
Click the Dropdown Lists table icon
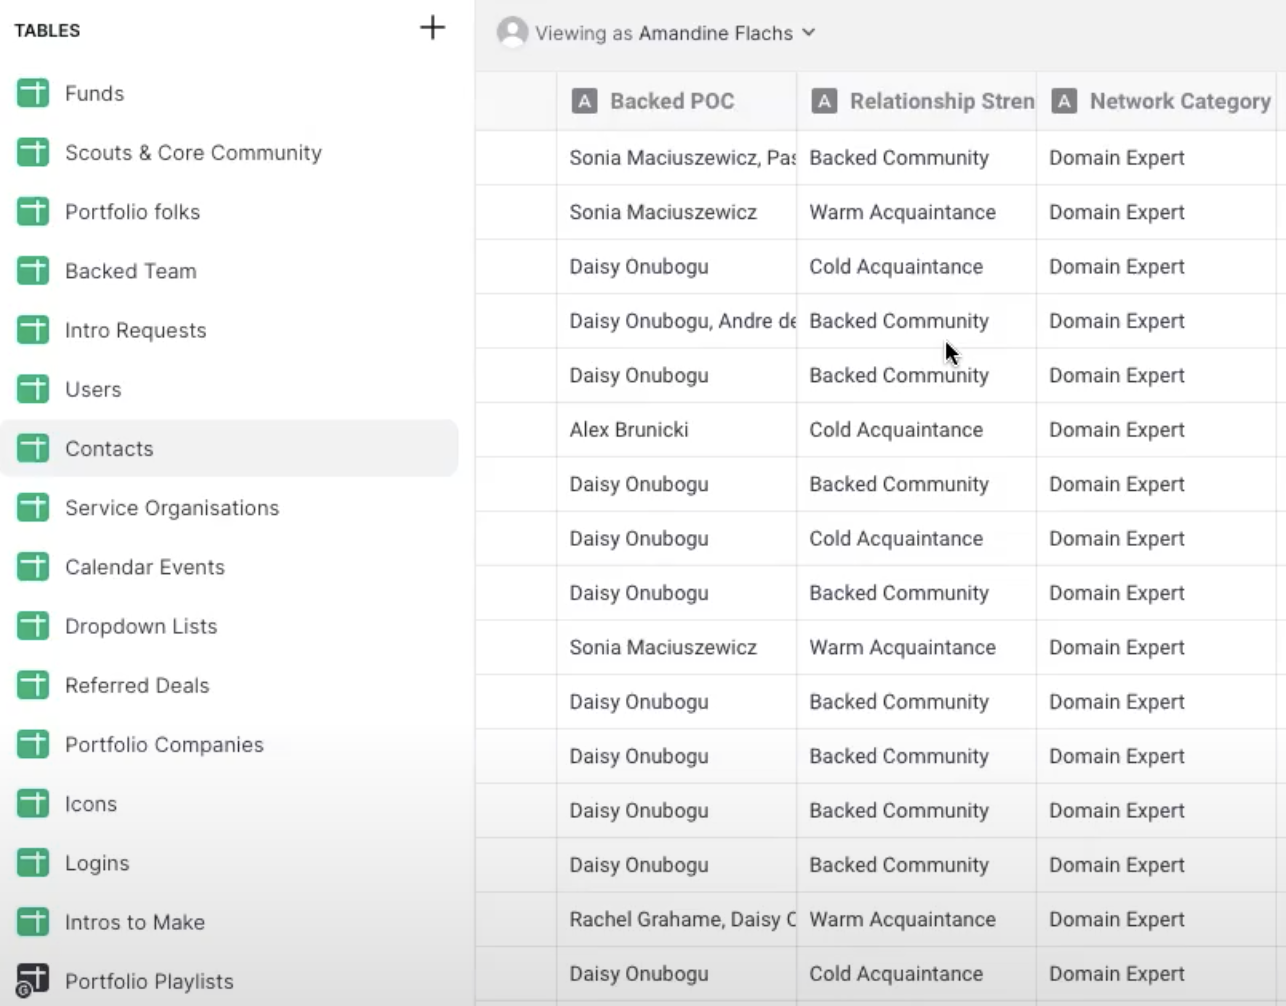(x=33, y=626)
